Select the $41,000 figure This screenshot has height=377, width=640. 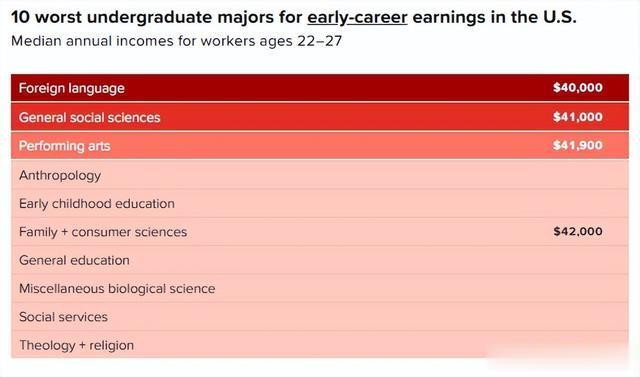[x=578, y=117]
